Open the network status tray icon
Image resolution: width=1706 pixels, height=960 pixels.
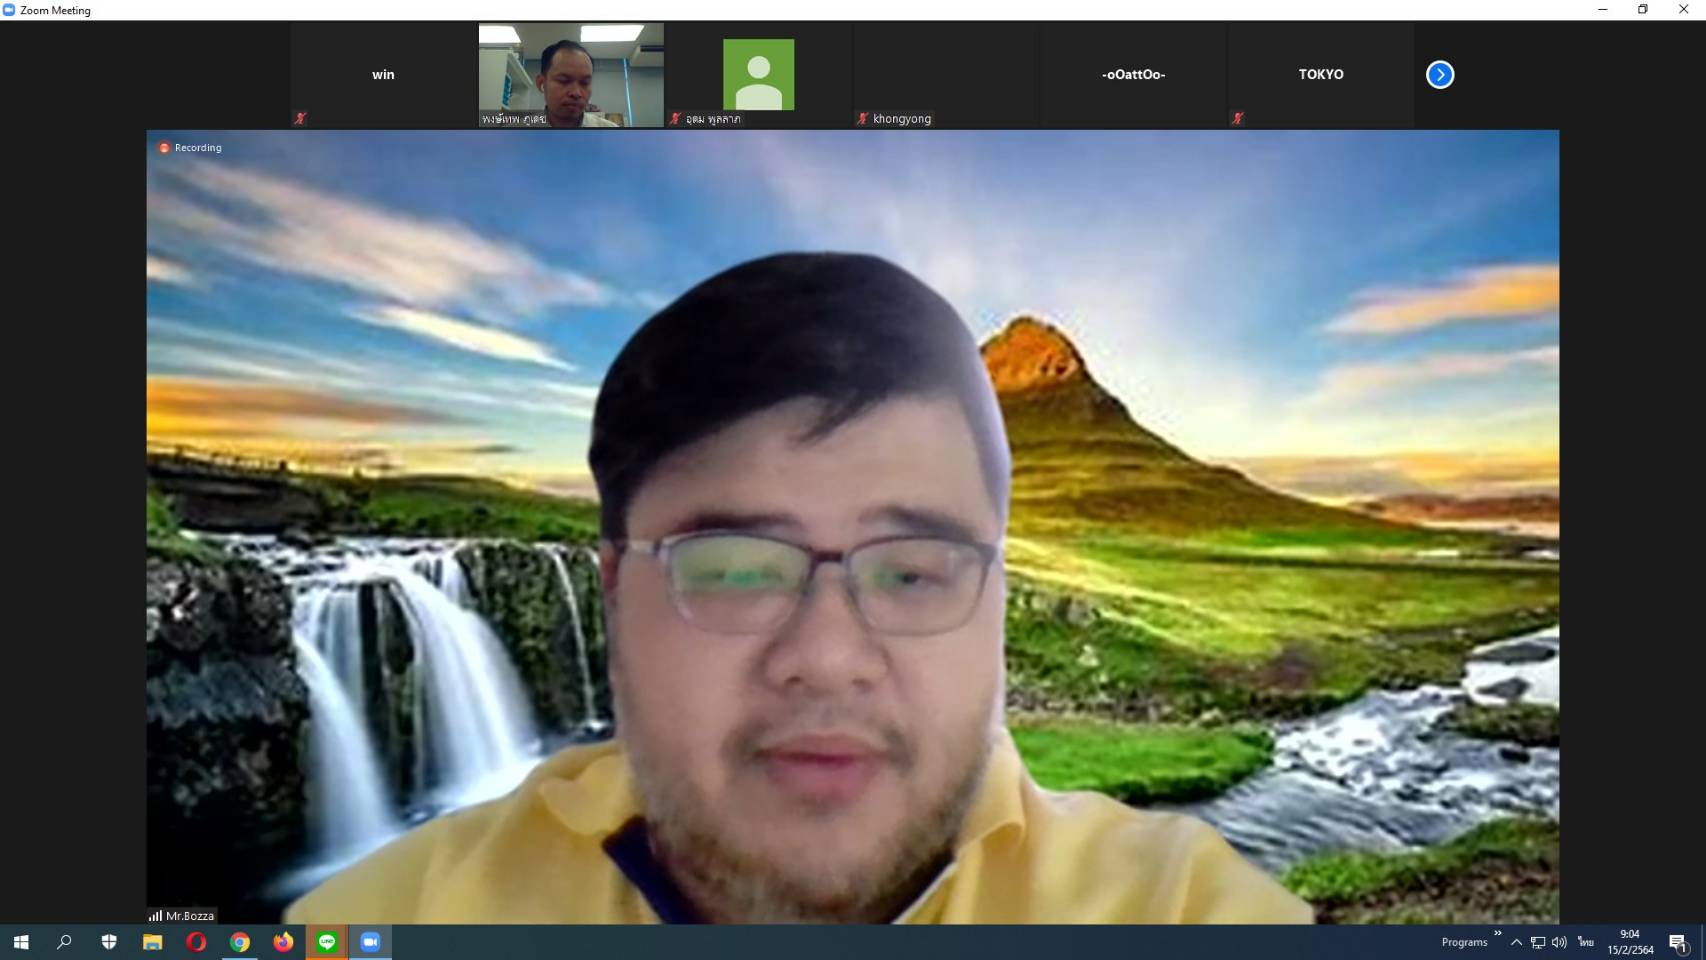[x=1538, y=942]
